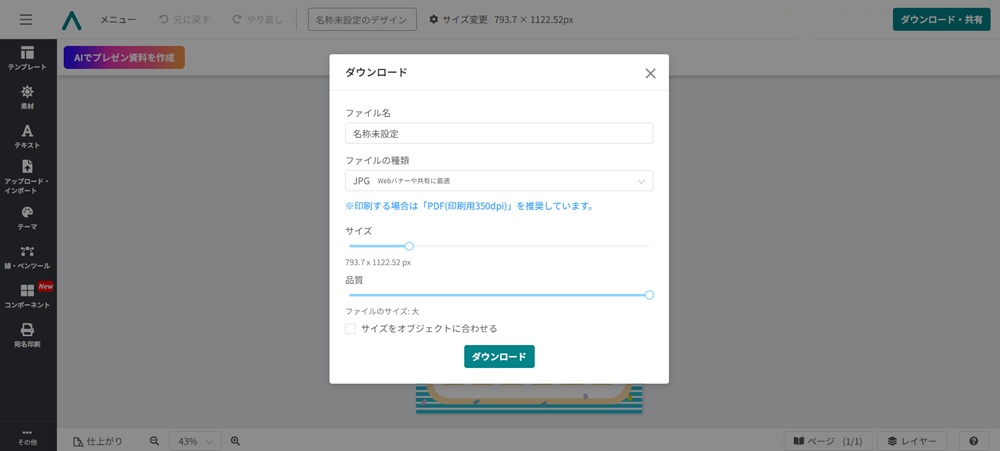Viewport: 1000px width, 451px height.
Task: Open the 素材 materials panel
Action: [27, 97]
